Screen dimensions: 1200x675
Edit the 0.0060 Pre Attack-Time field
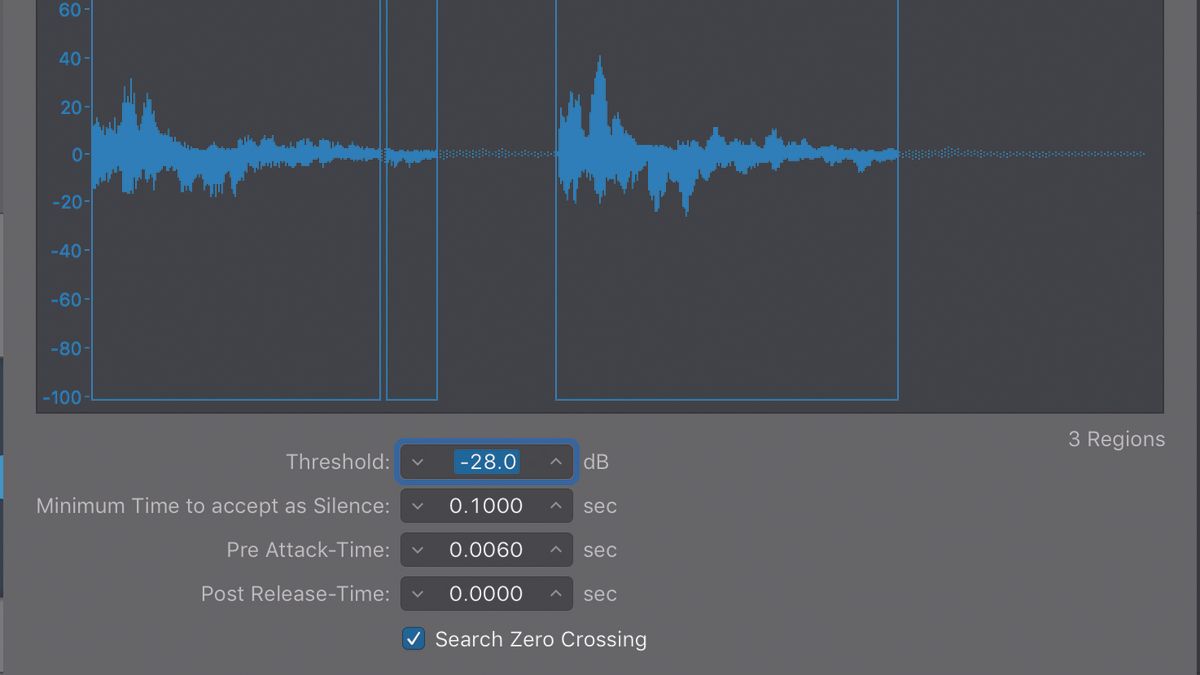[487, 550]
